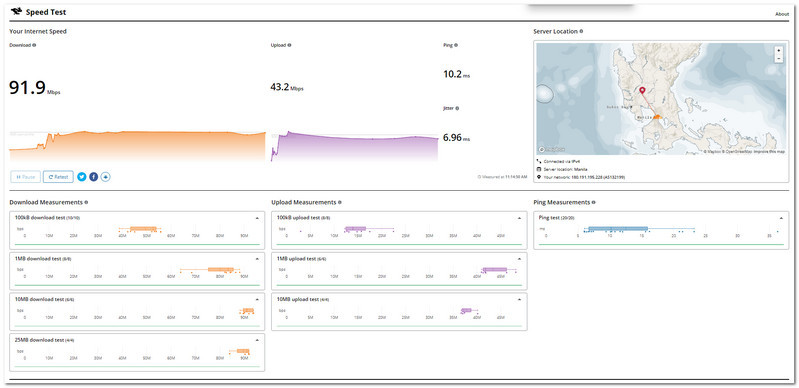Screen dimensions: 799x388
Task: Collapse the Ping test panel
Action: [781, 218]
